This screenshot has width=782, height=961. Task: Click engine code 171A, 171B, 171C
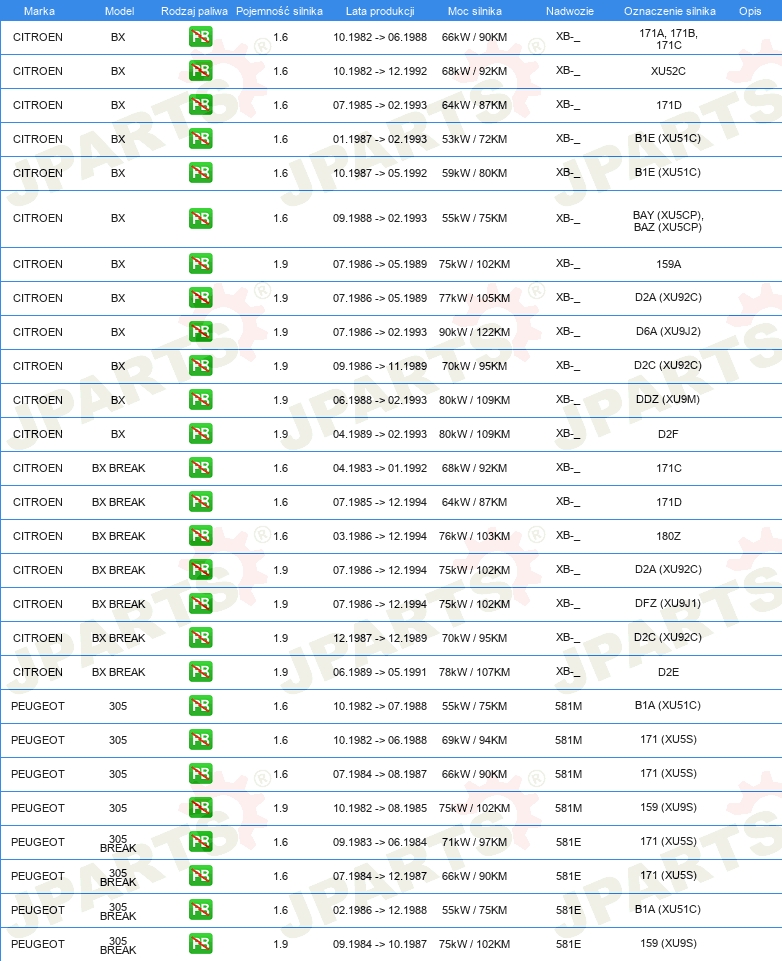tap(669, 39)
